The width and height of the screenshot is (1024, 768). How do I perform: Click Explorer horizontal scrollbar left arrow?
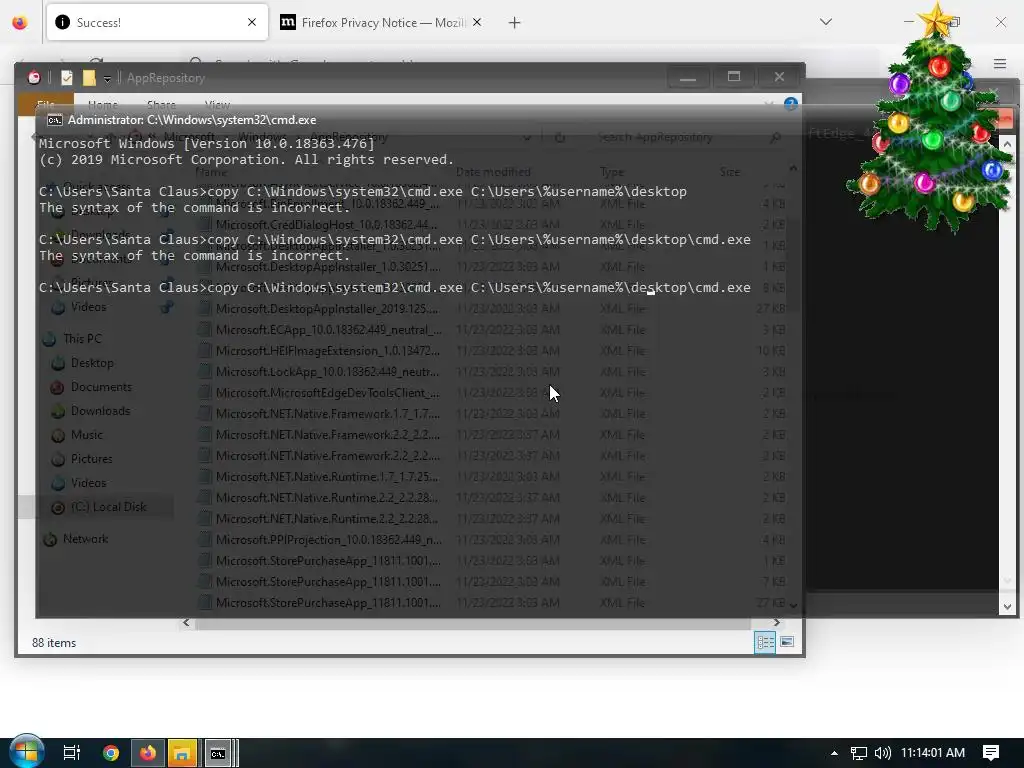click(x=186, y=622)
